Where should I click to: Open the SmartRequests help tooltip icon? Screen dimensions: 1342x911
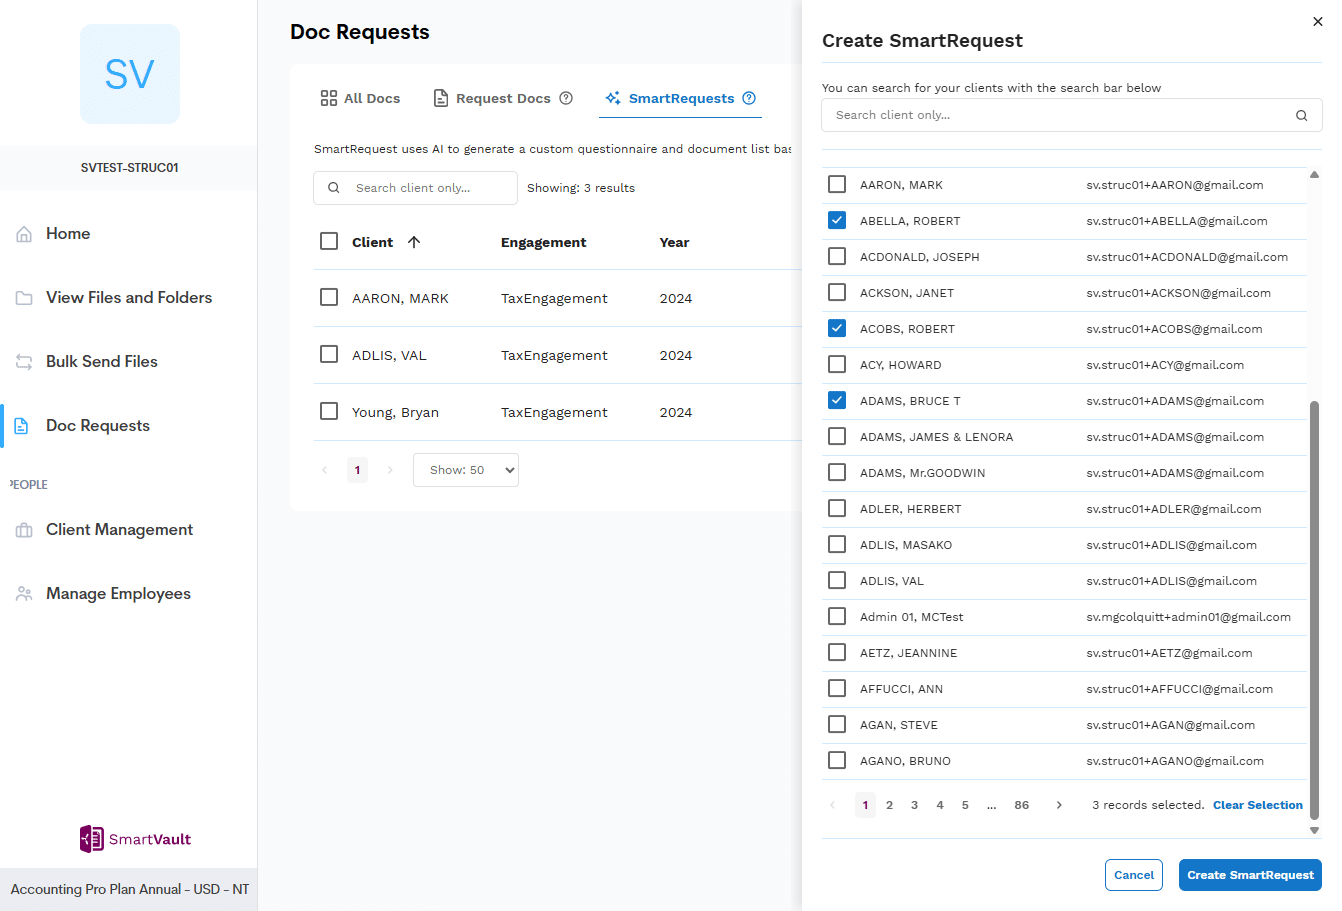coord(749,98)
